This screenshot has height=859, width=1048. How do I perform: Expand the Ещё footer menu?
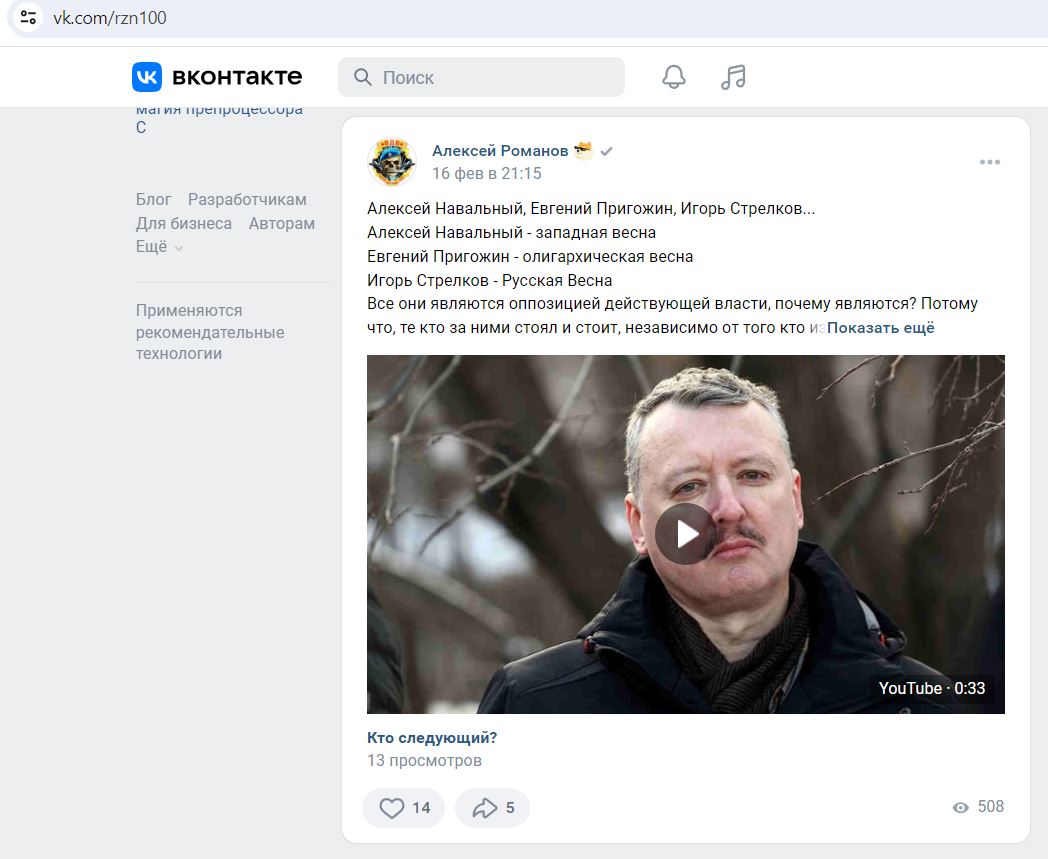click(x=159, y=247)
